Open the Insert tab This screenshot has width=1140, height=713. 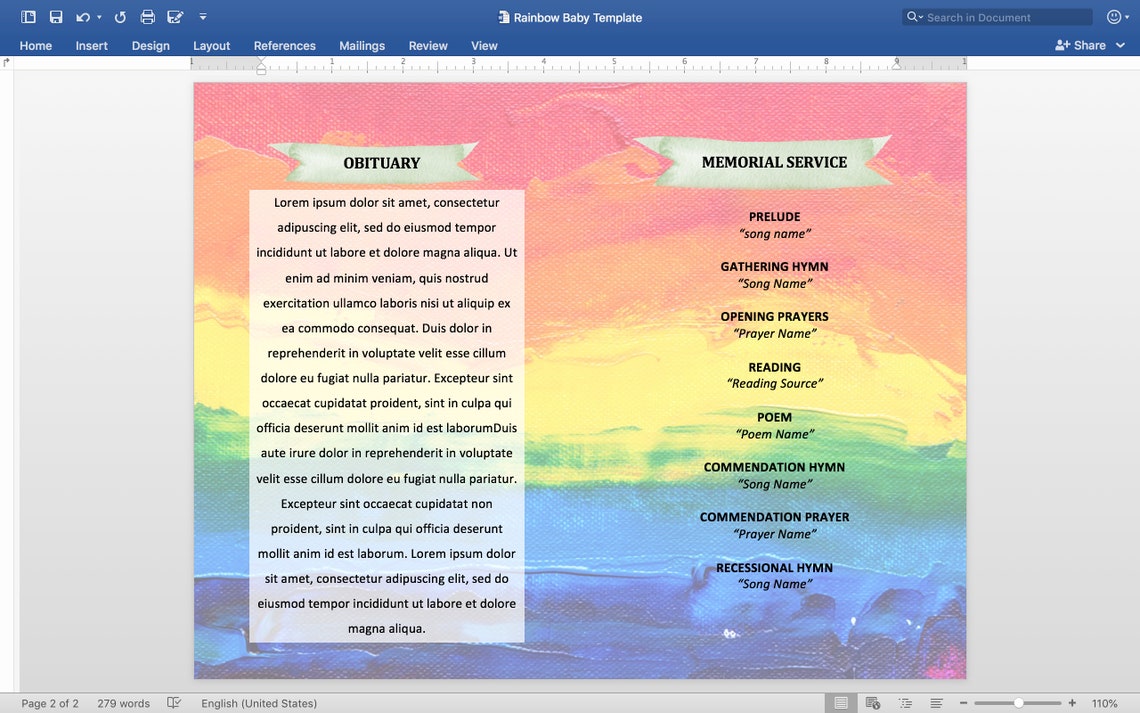click(x=92, y=45)
